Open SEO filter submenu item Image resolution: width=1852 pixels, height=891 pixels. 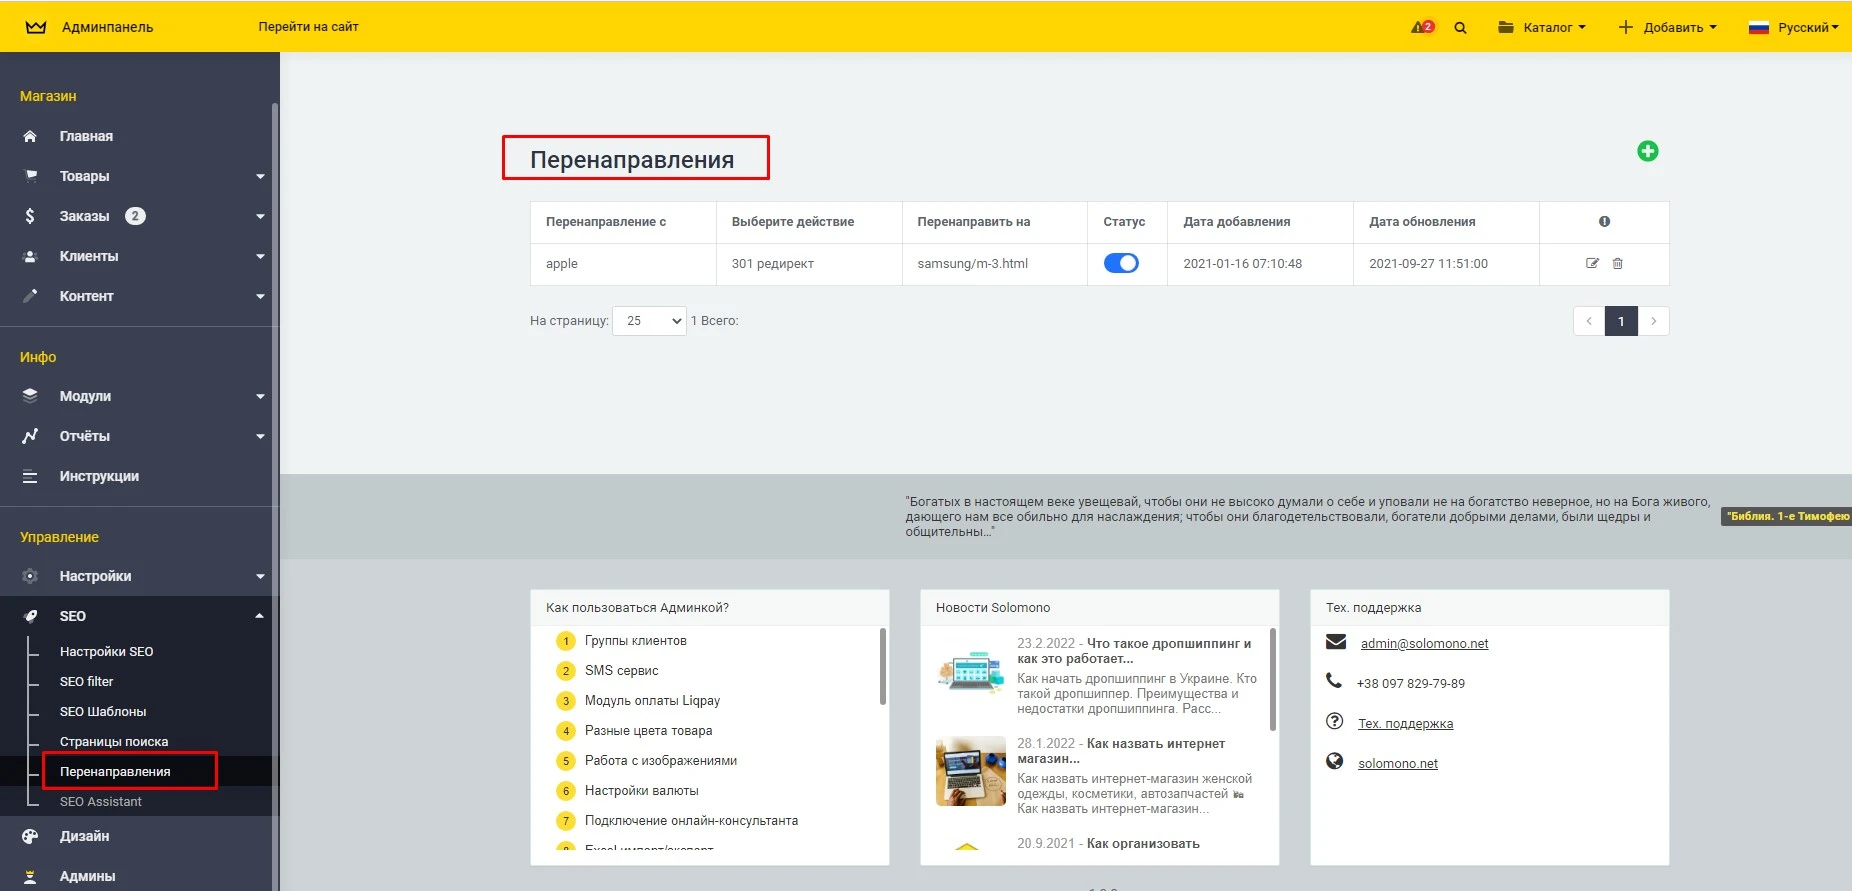tap(86, 681)
